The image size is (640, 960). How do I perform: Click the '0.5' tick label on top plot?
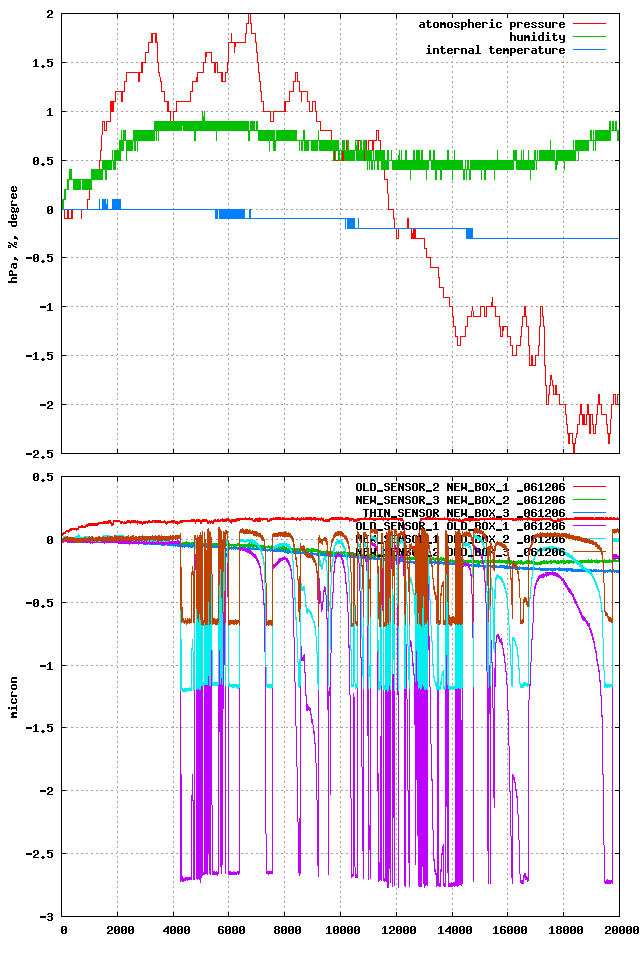click(x=42, y=160)
